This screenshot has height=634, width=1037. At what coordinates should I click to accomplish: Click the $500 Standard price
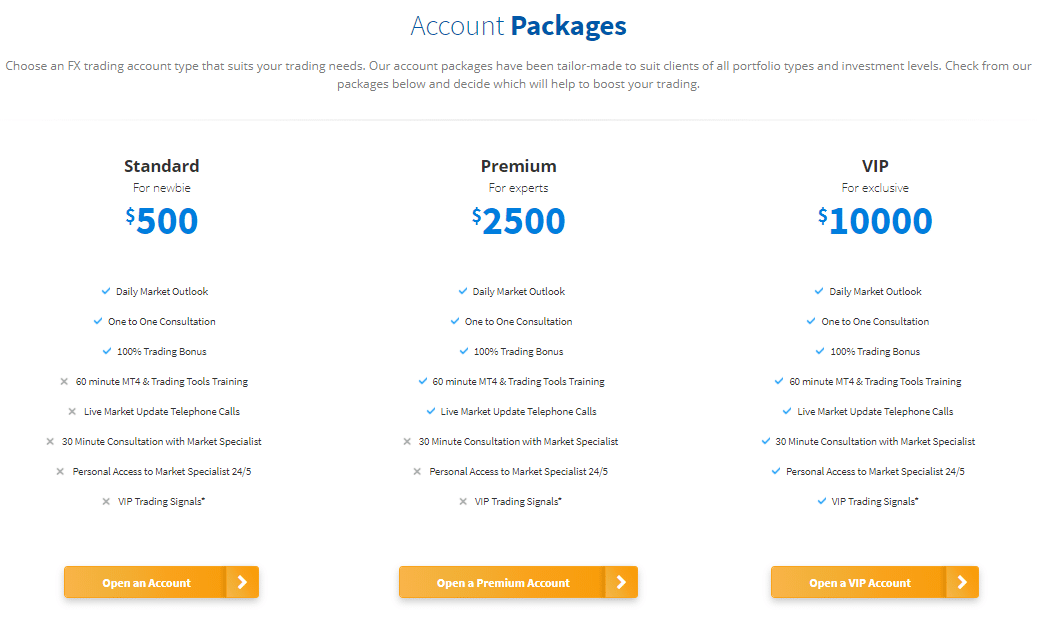162,221
